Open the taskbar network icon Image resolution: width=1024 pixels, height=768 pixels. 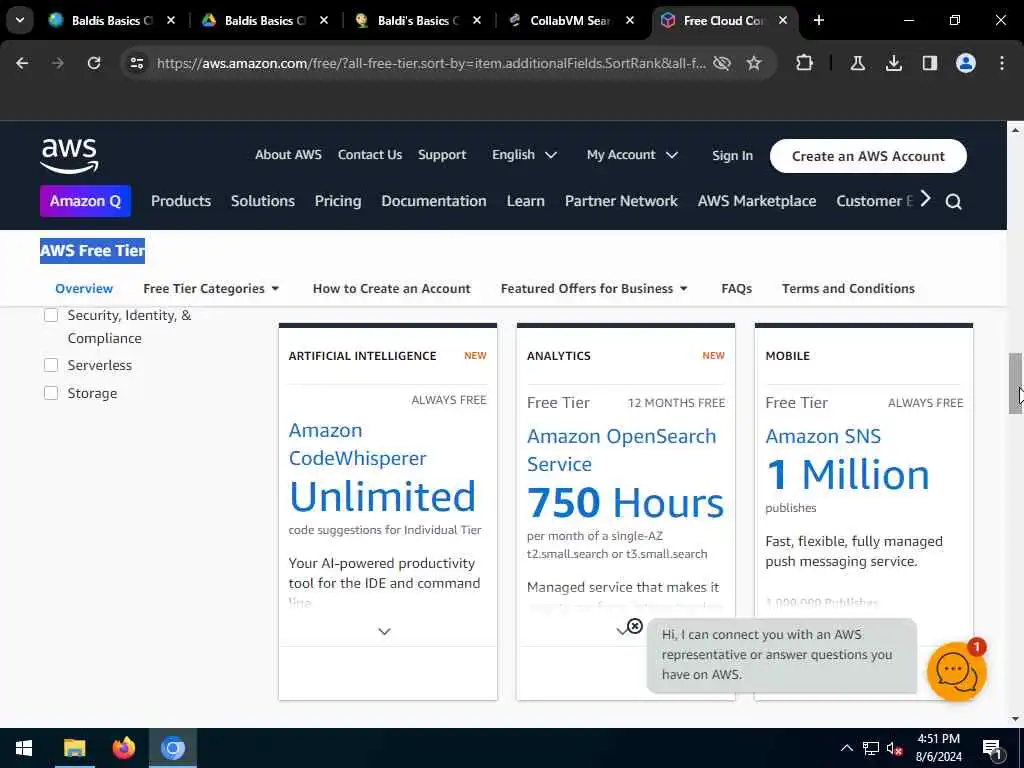click(x=871, y=749)
